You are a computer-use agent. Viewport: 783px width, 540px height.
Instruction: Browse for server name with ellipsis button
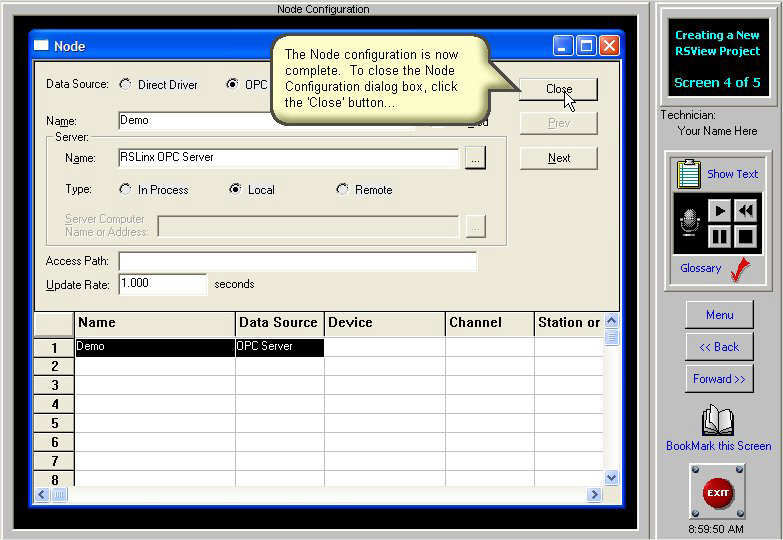pyautogui.click(x=475, y=158)
